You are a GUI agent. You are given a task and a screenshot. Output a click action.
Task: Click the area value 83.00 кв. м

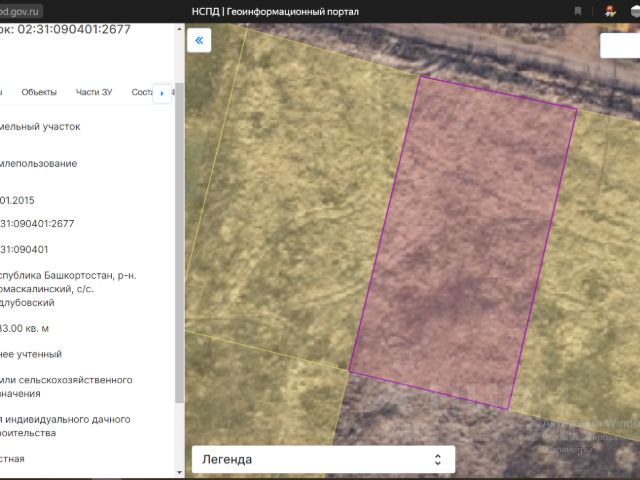[24, 329]
